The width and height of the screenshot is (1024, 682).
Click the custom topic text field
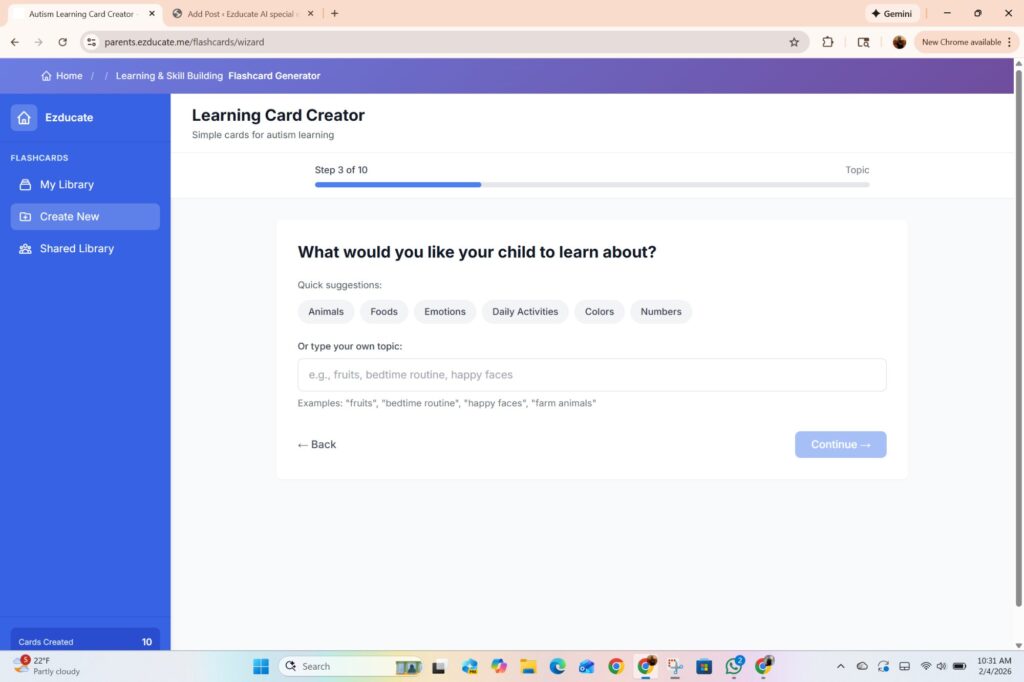click(592, 375)
